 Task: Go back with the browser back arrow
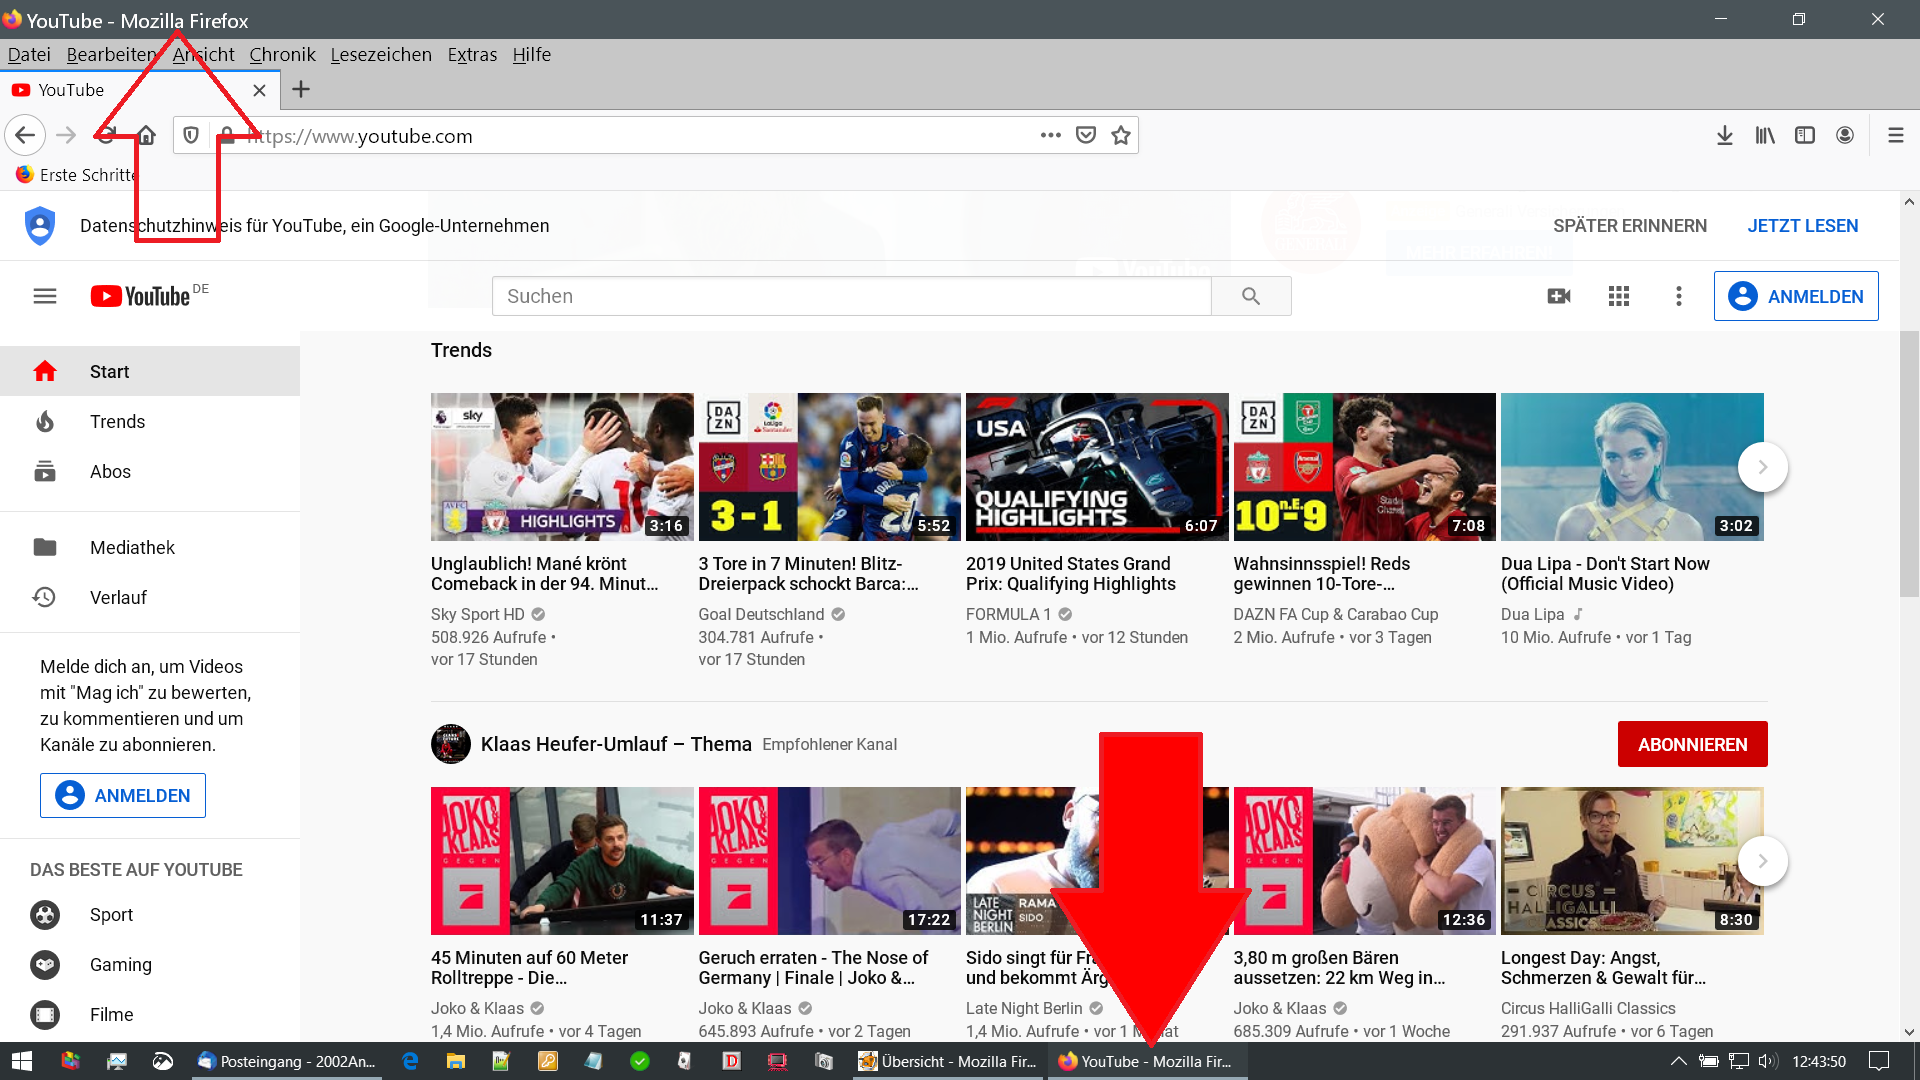[25, 135]
